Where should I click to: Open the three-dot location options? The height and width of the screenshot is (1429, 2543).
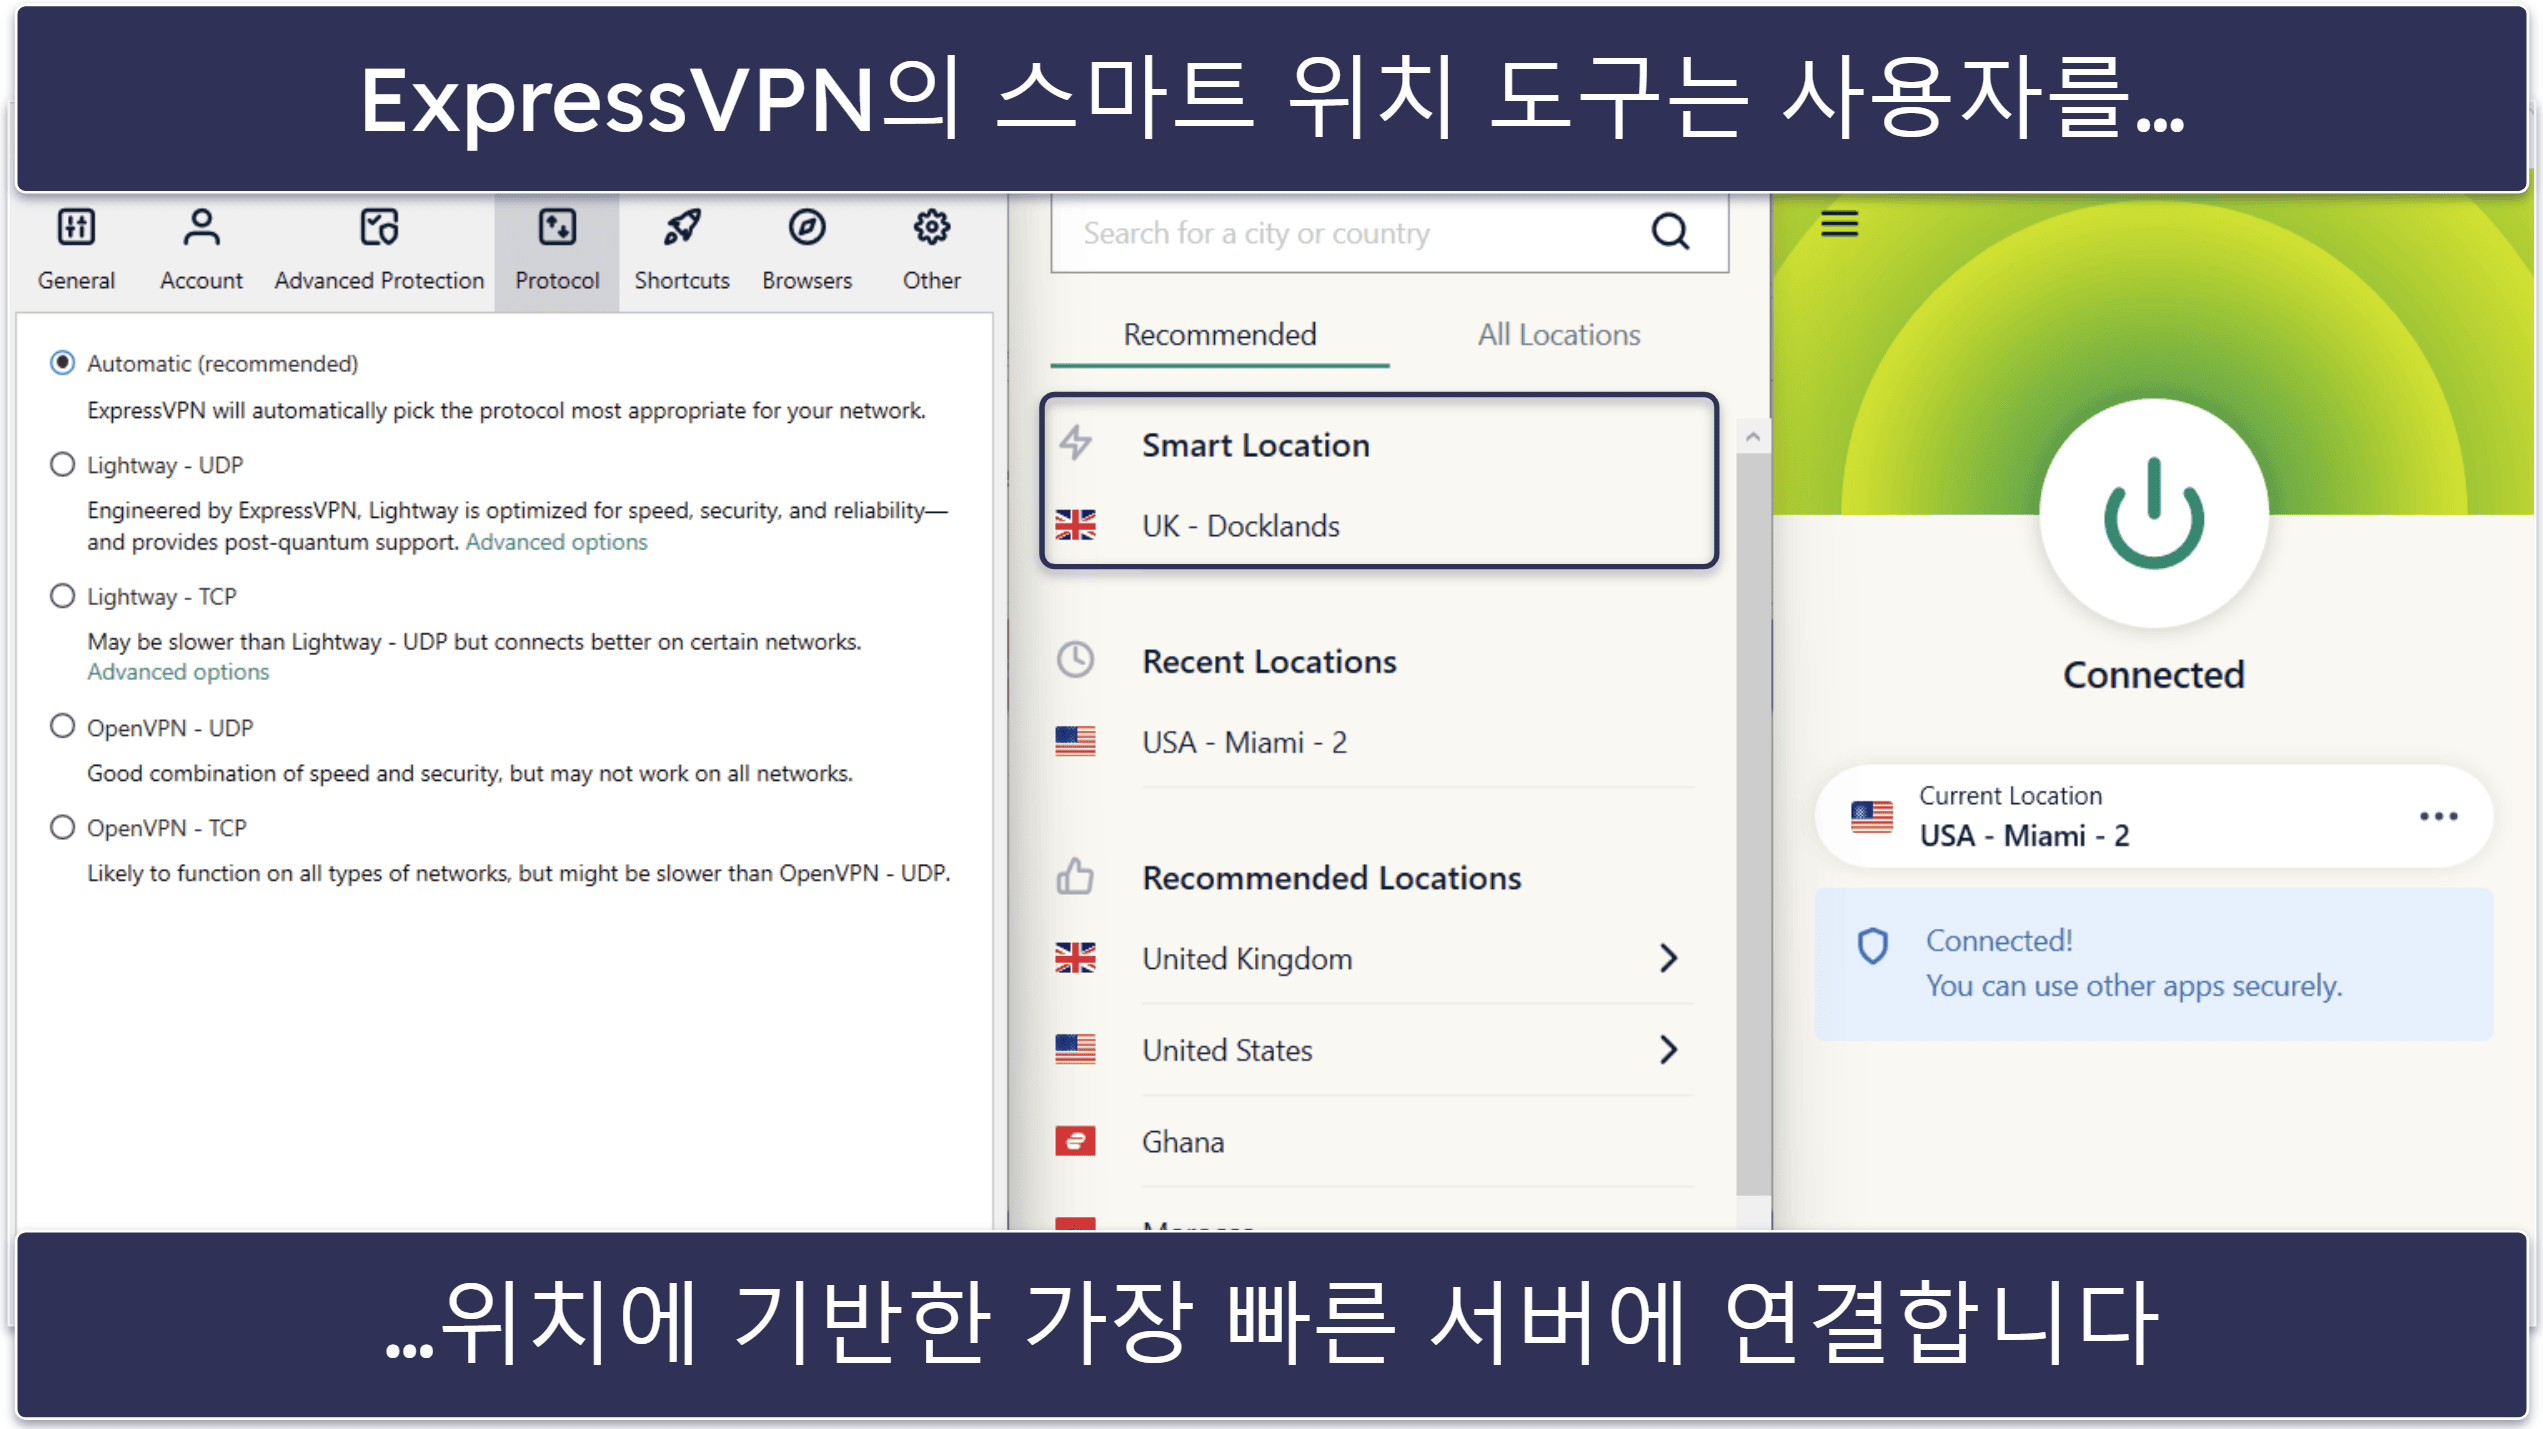click(2438, 817)
